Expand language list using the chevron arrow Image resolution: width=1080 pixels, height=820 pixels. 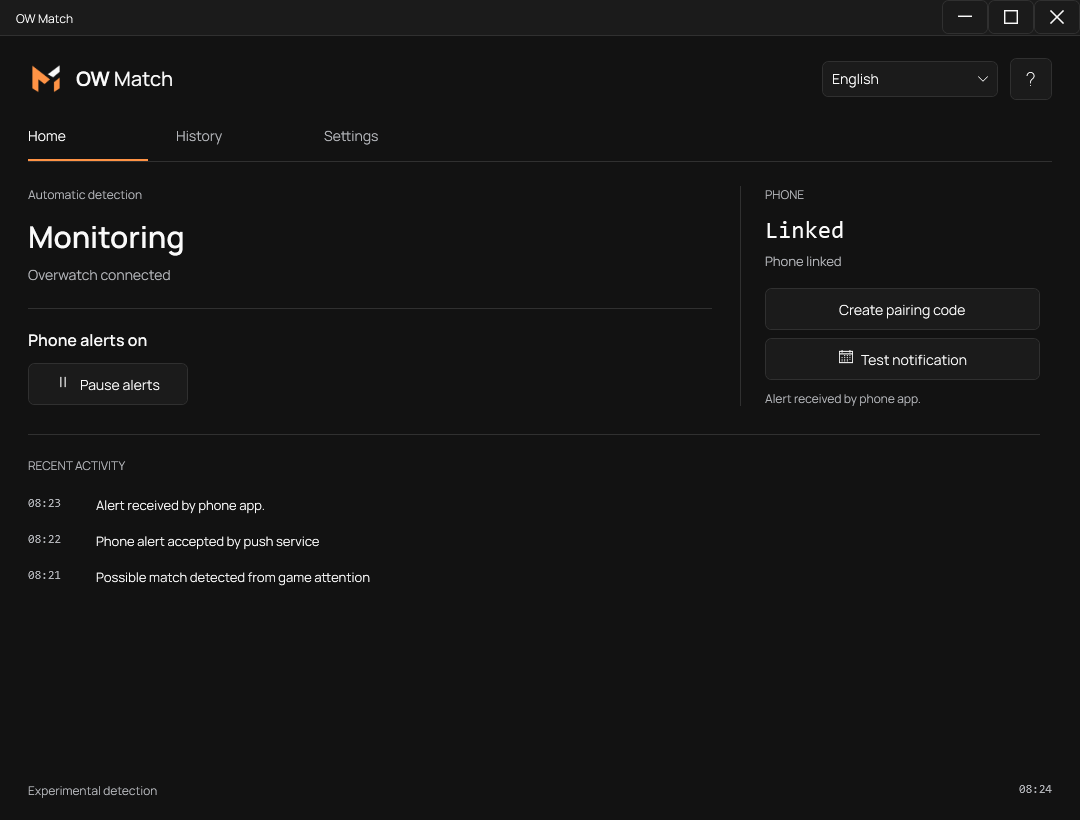click(x=982, y=79)
